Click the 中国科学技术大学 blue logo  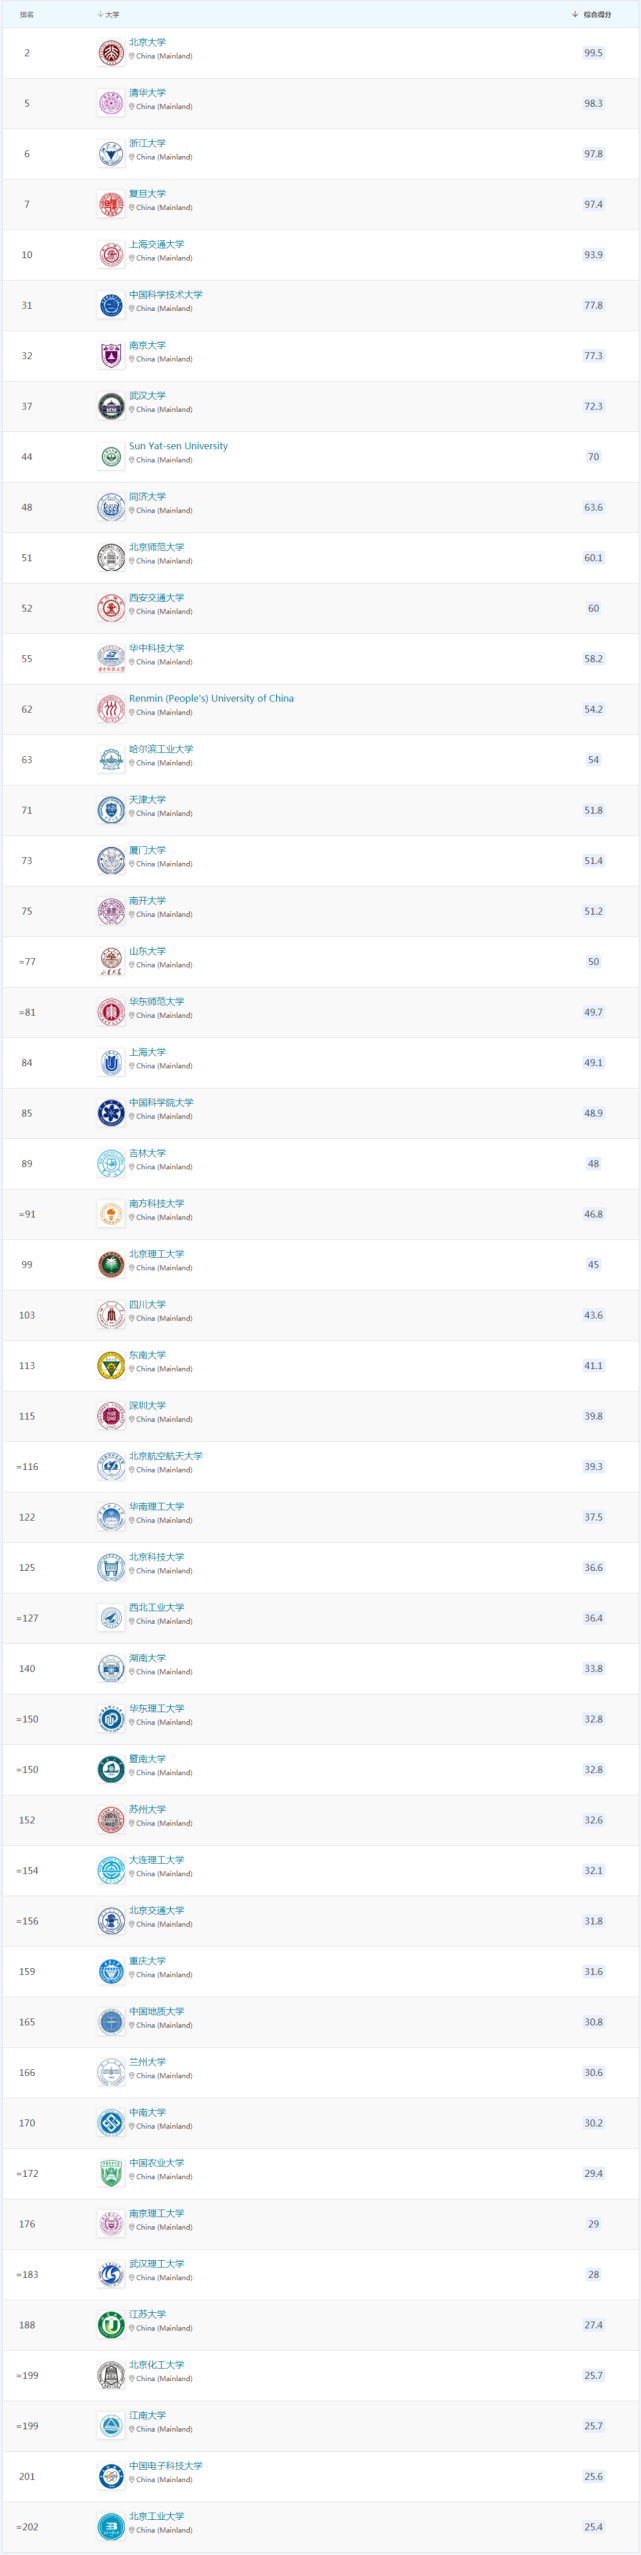click(x=111, y=305)
